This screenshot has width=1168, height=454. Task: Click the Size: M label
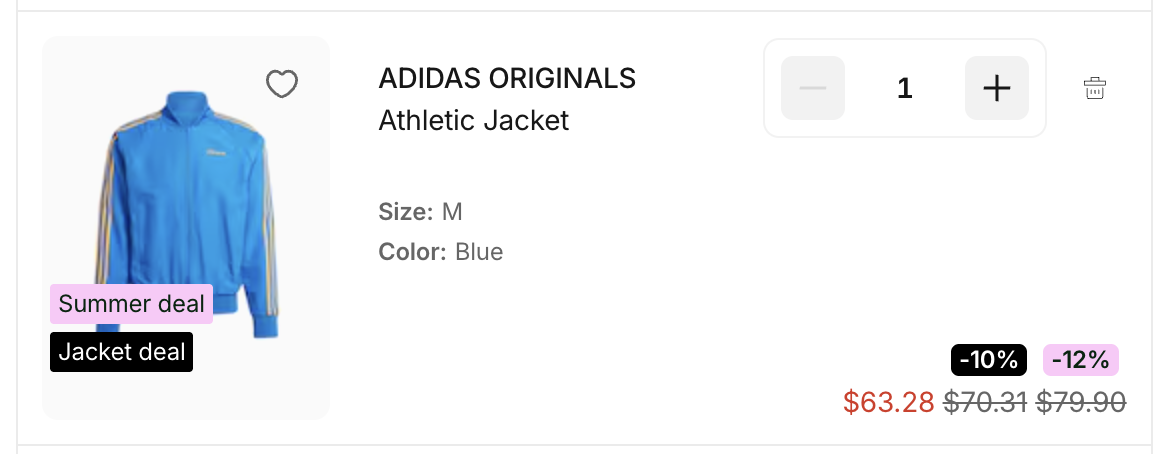point(420,212)
